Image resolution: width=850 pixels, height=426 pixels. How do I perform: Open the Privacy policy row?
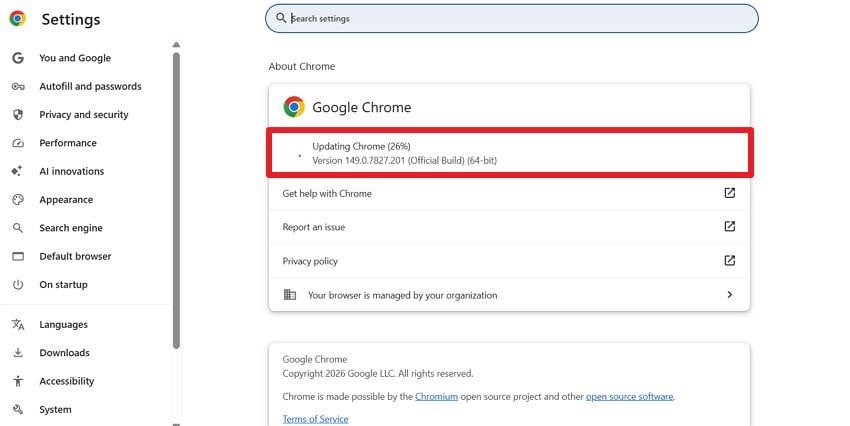[509, 261]
